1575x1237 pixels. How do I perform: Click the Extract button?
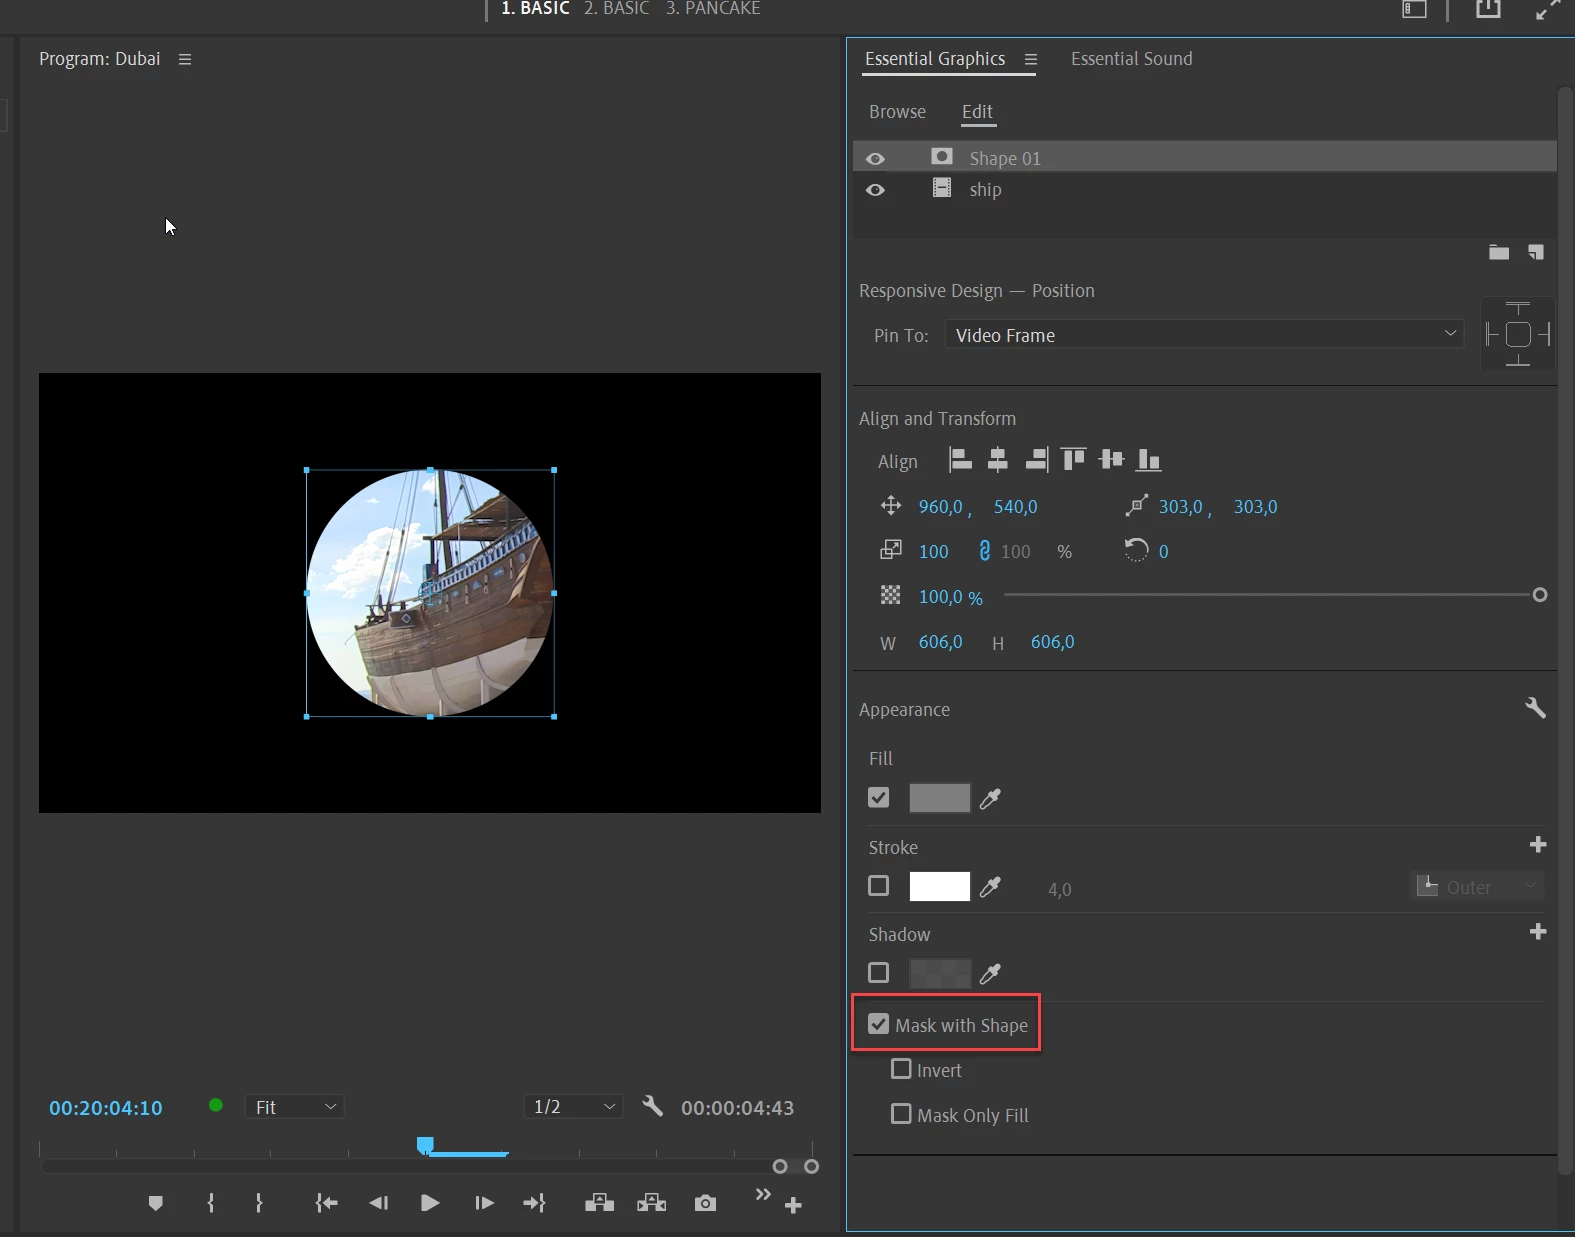(651, 1203)
